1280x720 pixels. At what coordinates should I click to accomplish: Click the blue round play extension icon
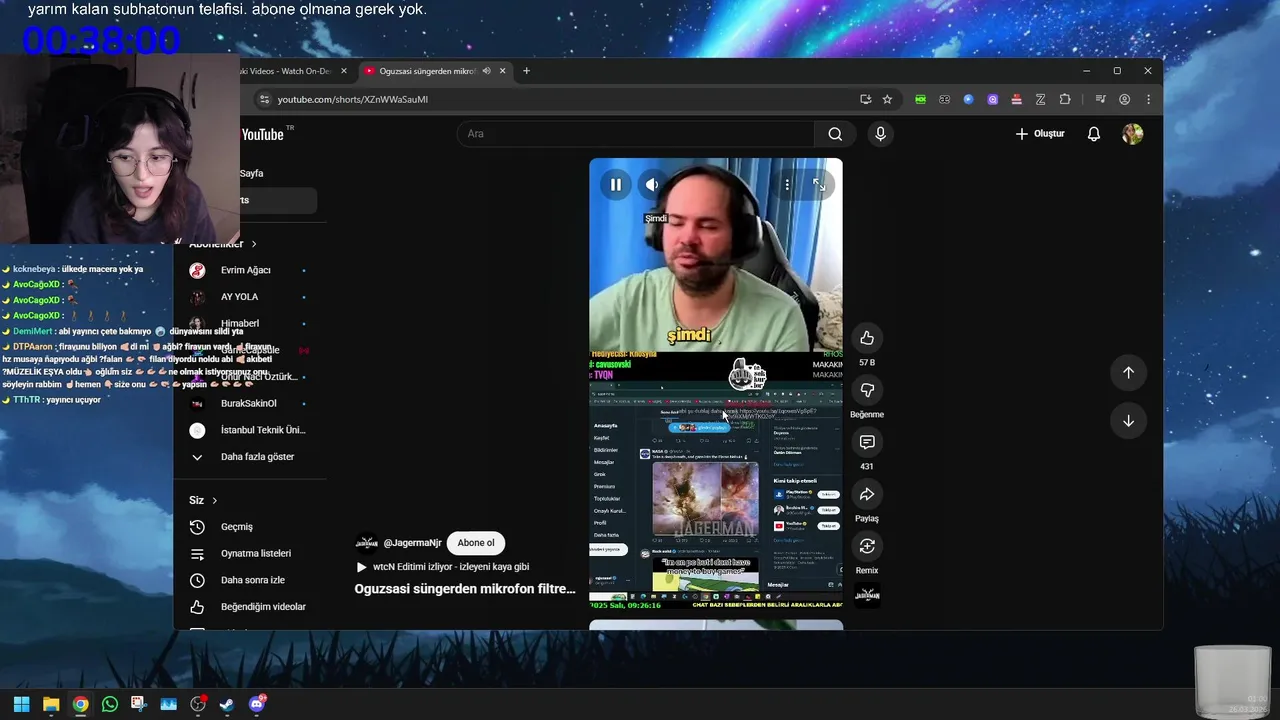pyautogui.click(x=968, y=99)
